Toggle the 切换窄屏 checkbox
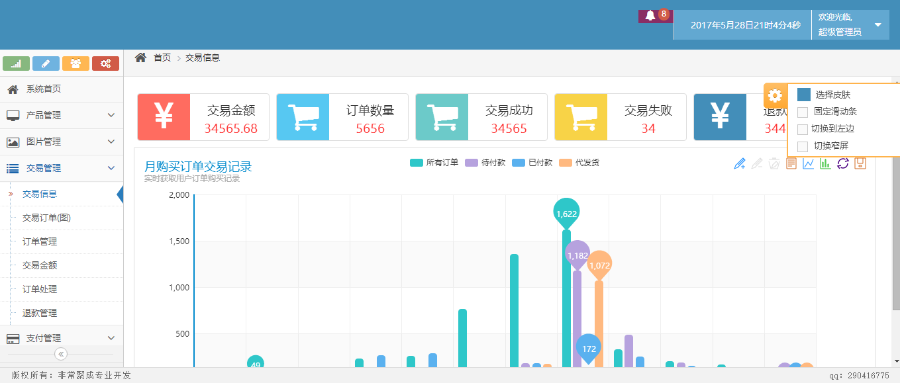The image size is (900, 383). pos(802,146)
